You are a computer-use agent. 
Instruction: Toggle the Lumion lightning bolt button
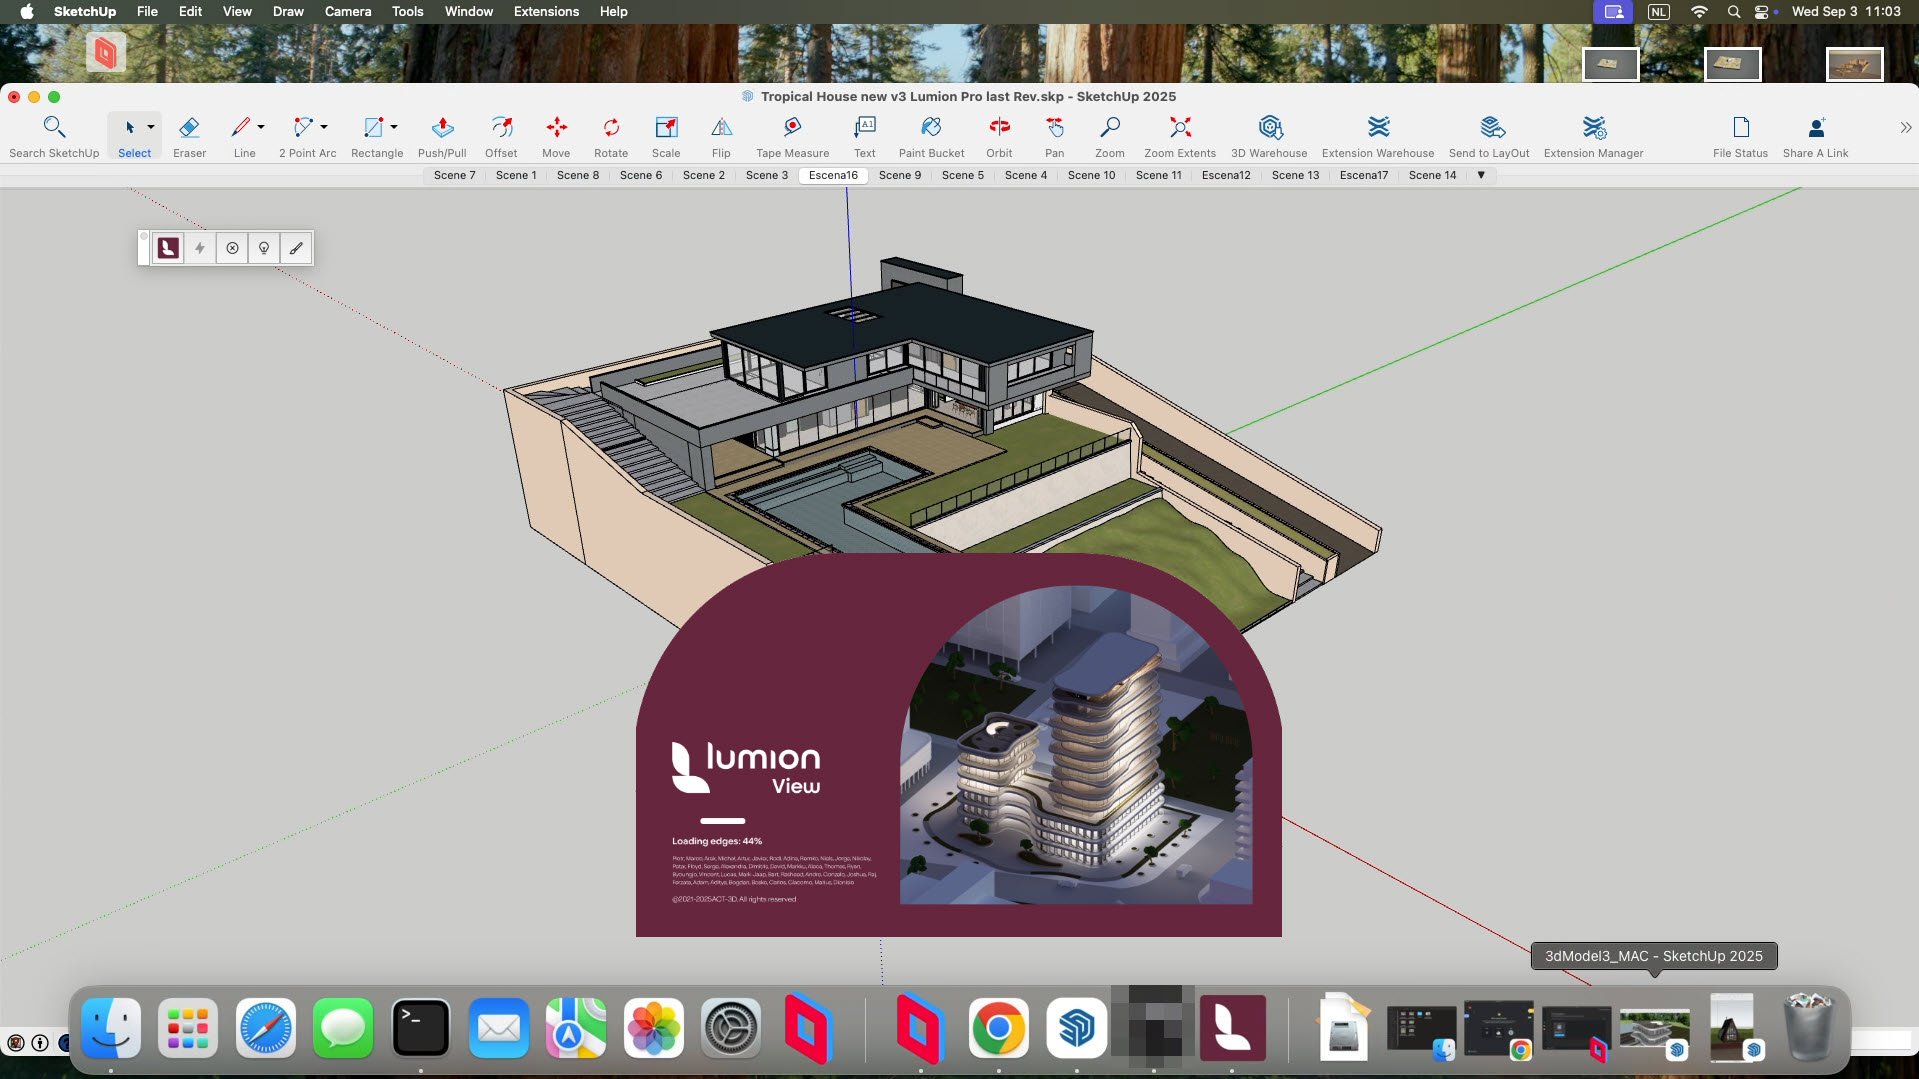coord(200,248)
